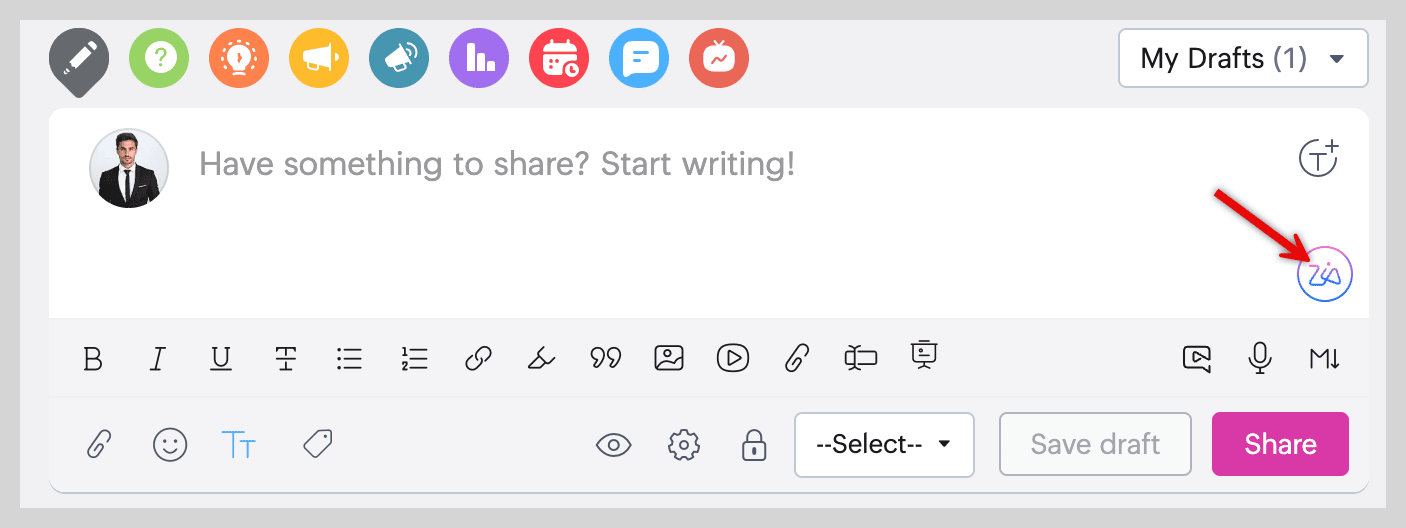The width and height of the screenshot is (1406, 528).
Task: Open the My Drafts (1) dropdown
Action: pos(1243,59)
